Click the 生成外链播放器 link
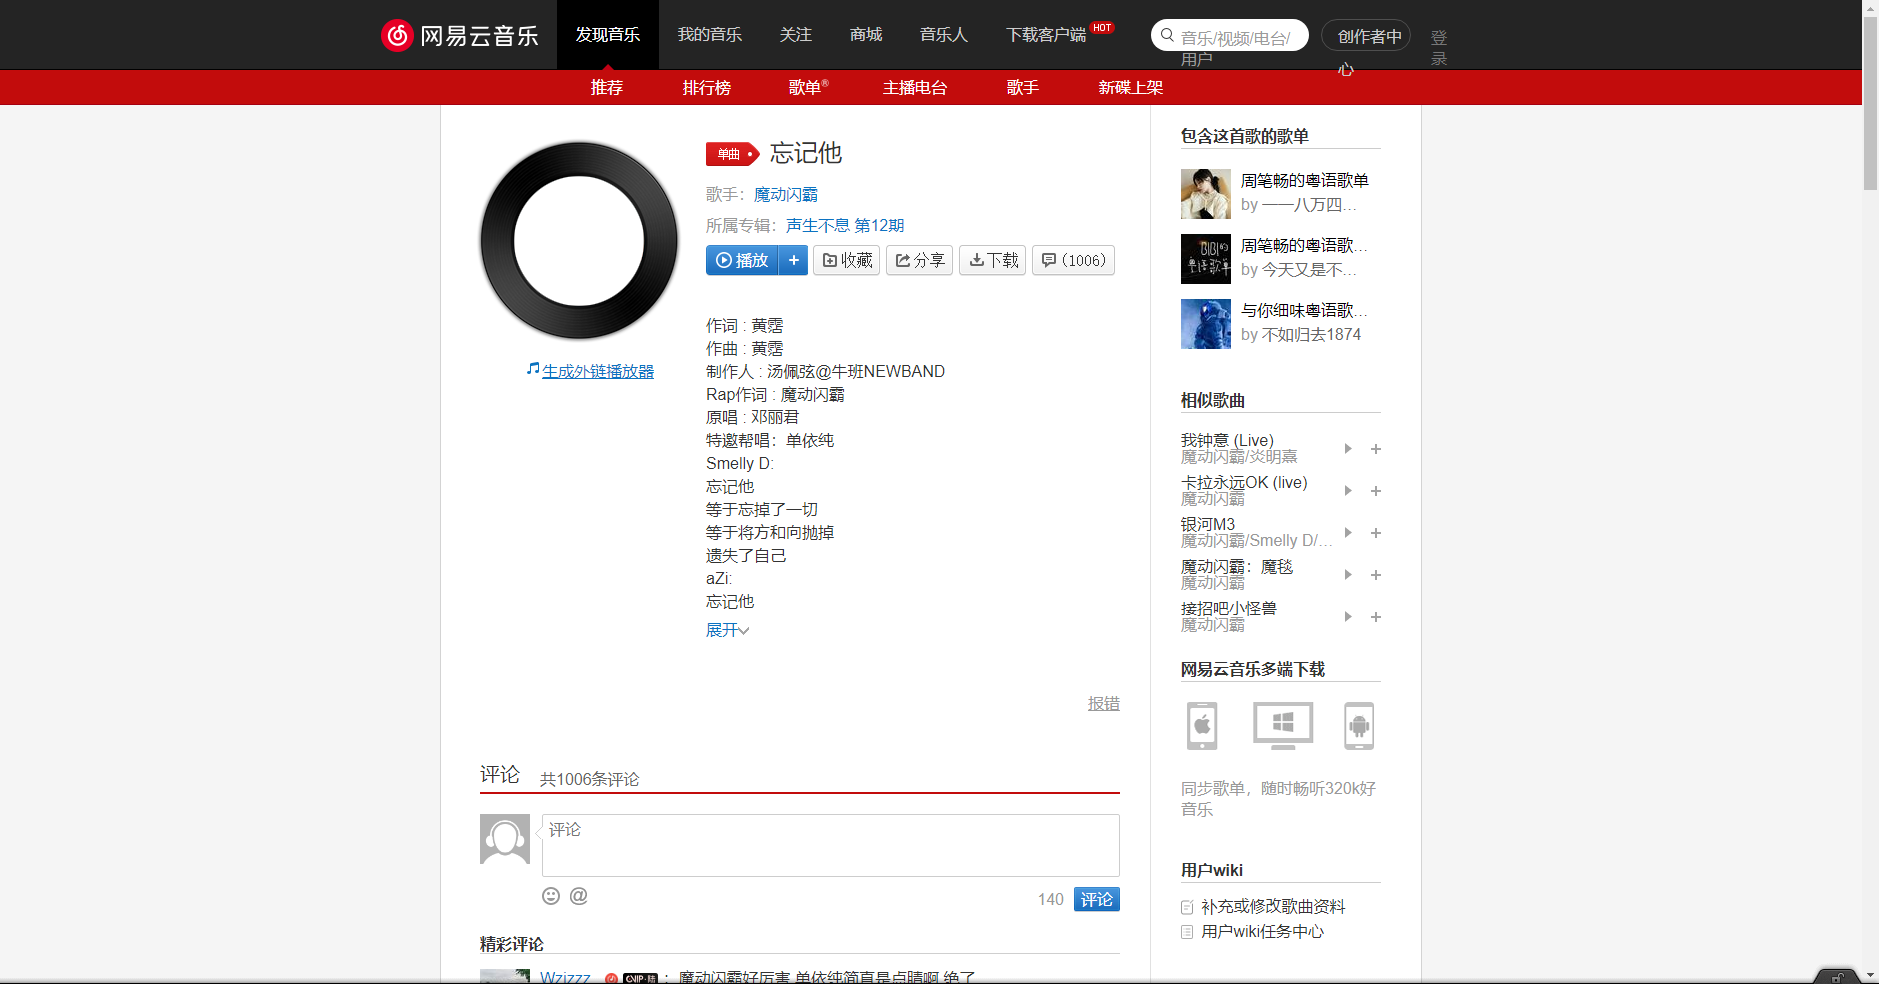 pos(598,371)
